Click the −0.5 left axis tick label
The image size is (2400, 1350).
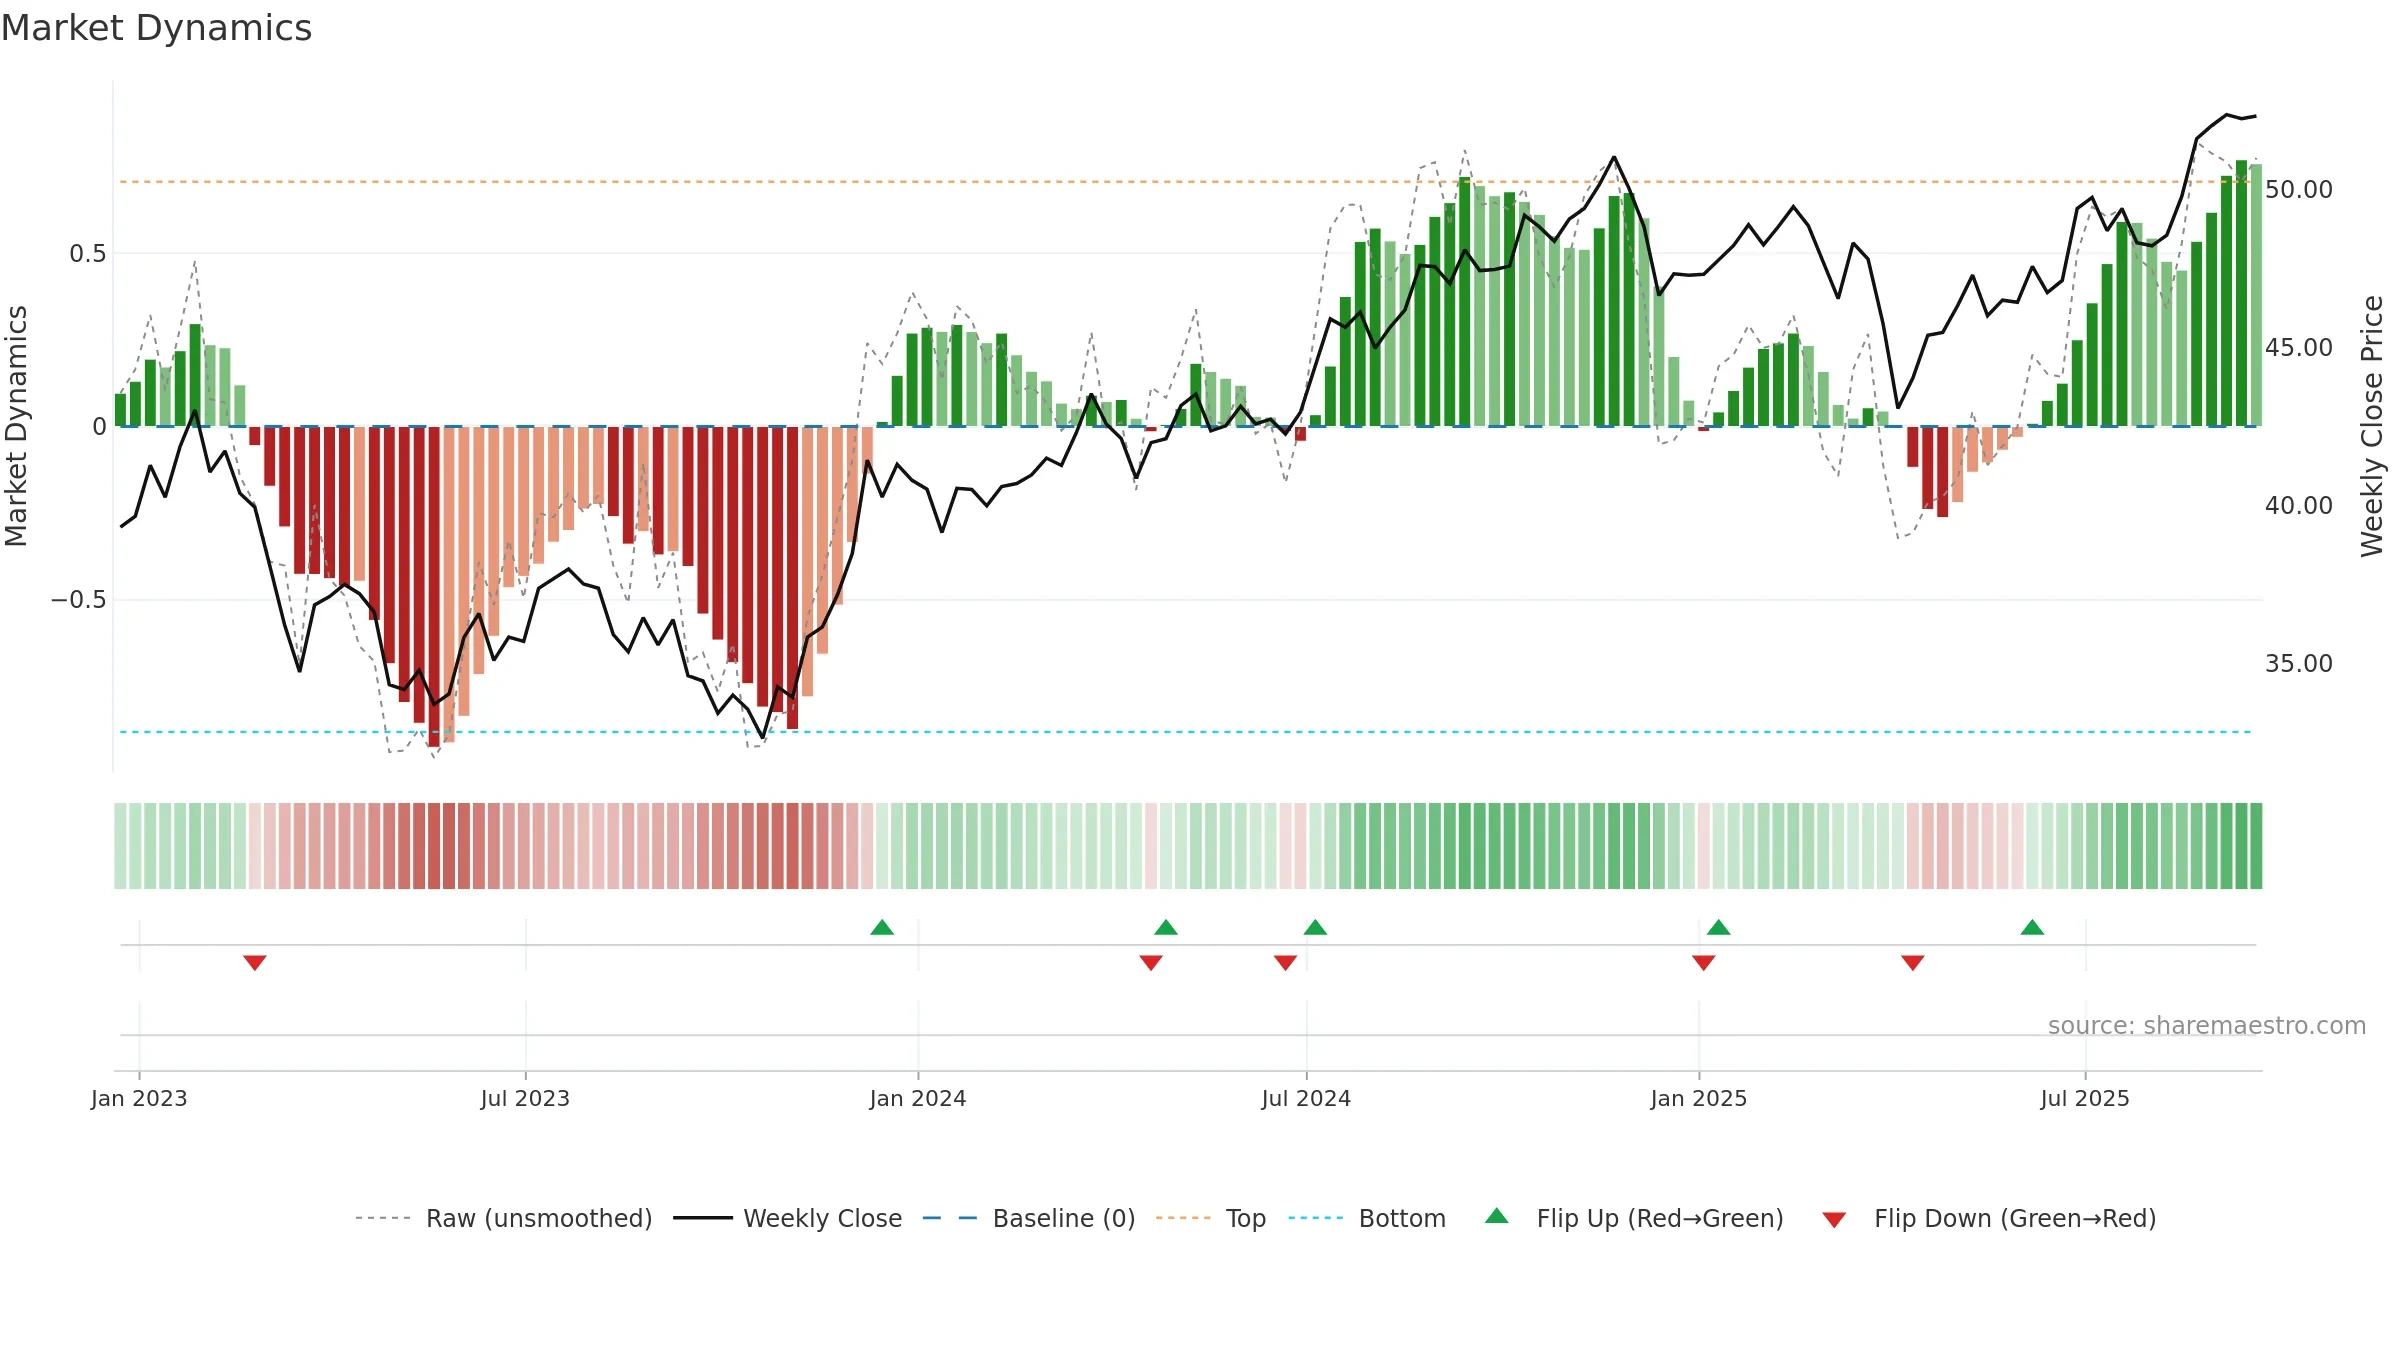point(79,600)
